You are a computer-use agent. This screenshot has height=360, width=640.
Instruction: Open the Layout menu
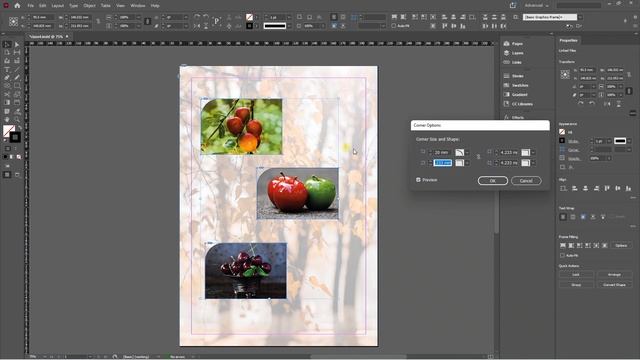click(x=58, y=6)
